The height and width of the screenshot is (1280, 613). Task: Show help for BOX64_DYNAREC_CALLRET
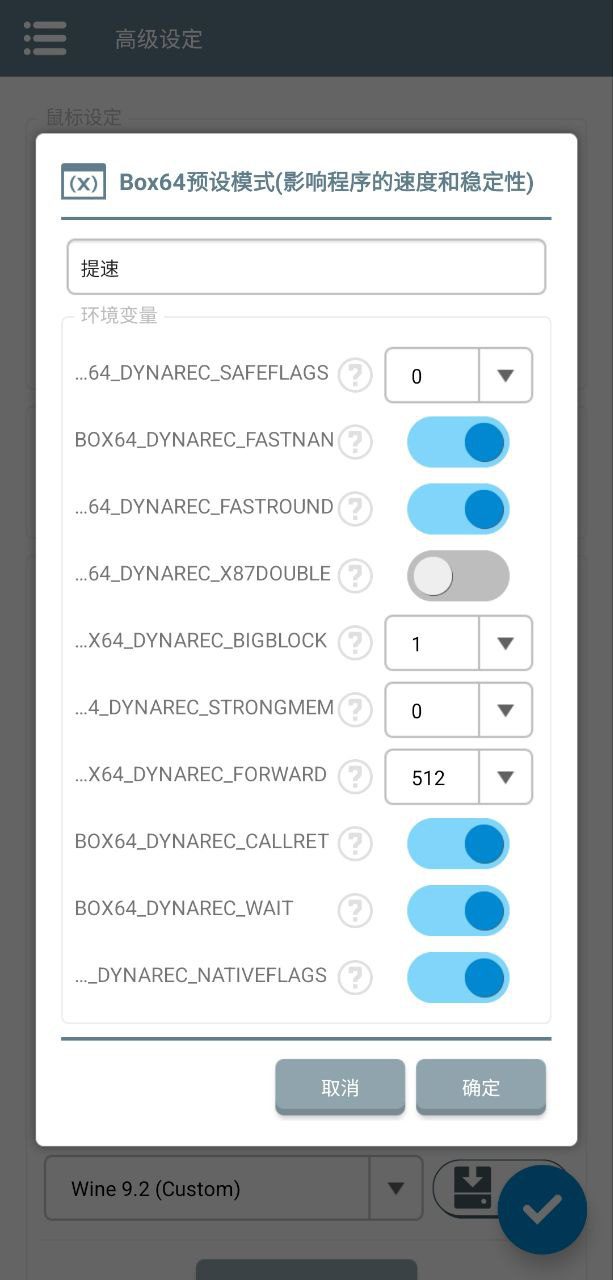pyautogui.click(x=355, y=844)
